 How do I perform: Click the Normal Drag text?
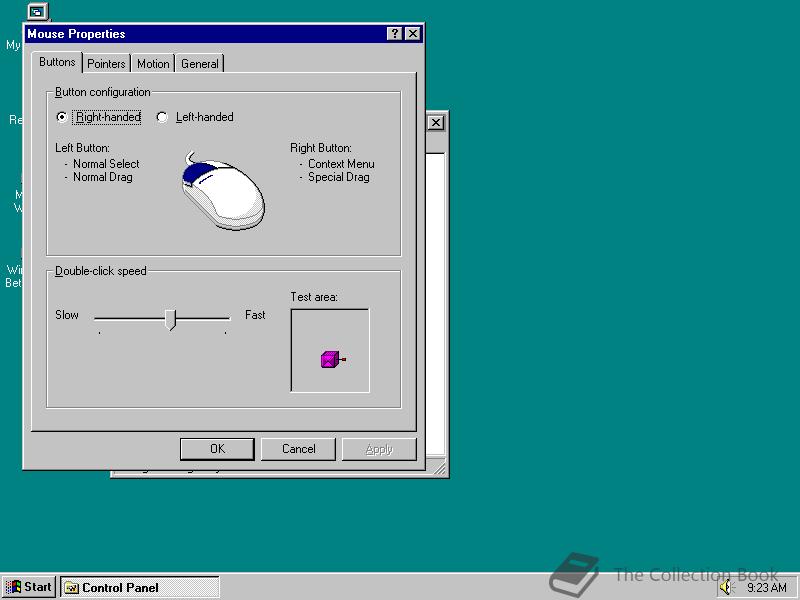103,177
